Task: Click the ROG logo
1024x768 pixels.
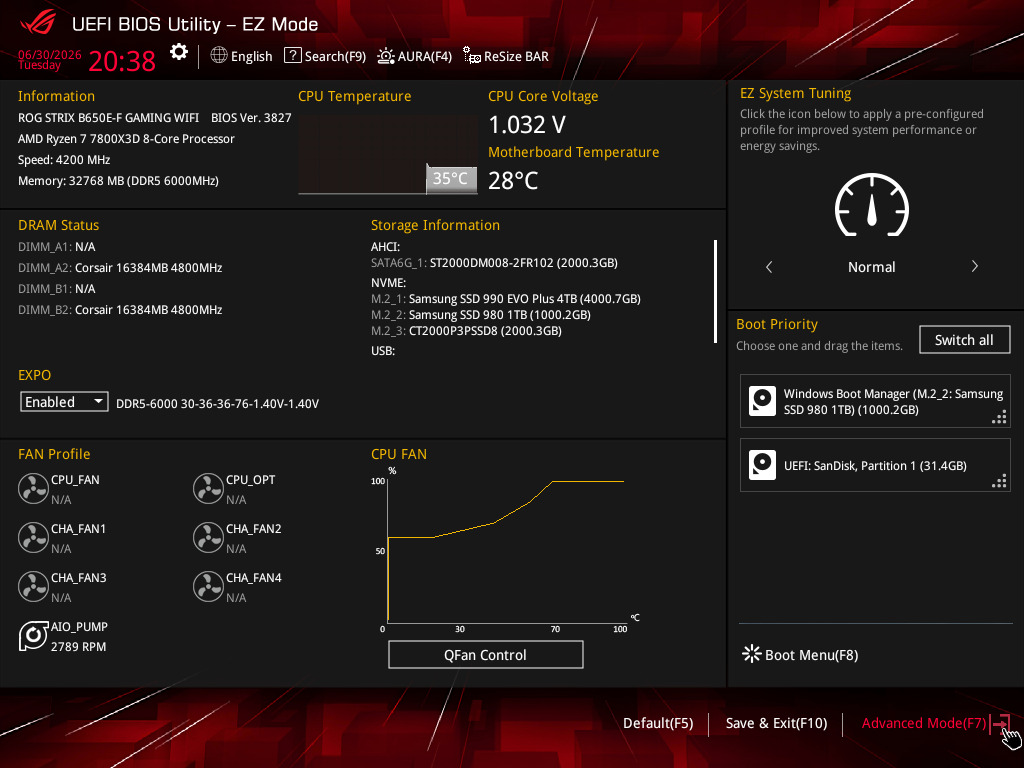Action: point(38,24)
